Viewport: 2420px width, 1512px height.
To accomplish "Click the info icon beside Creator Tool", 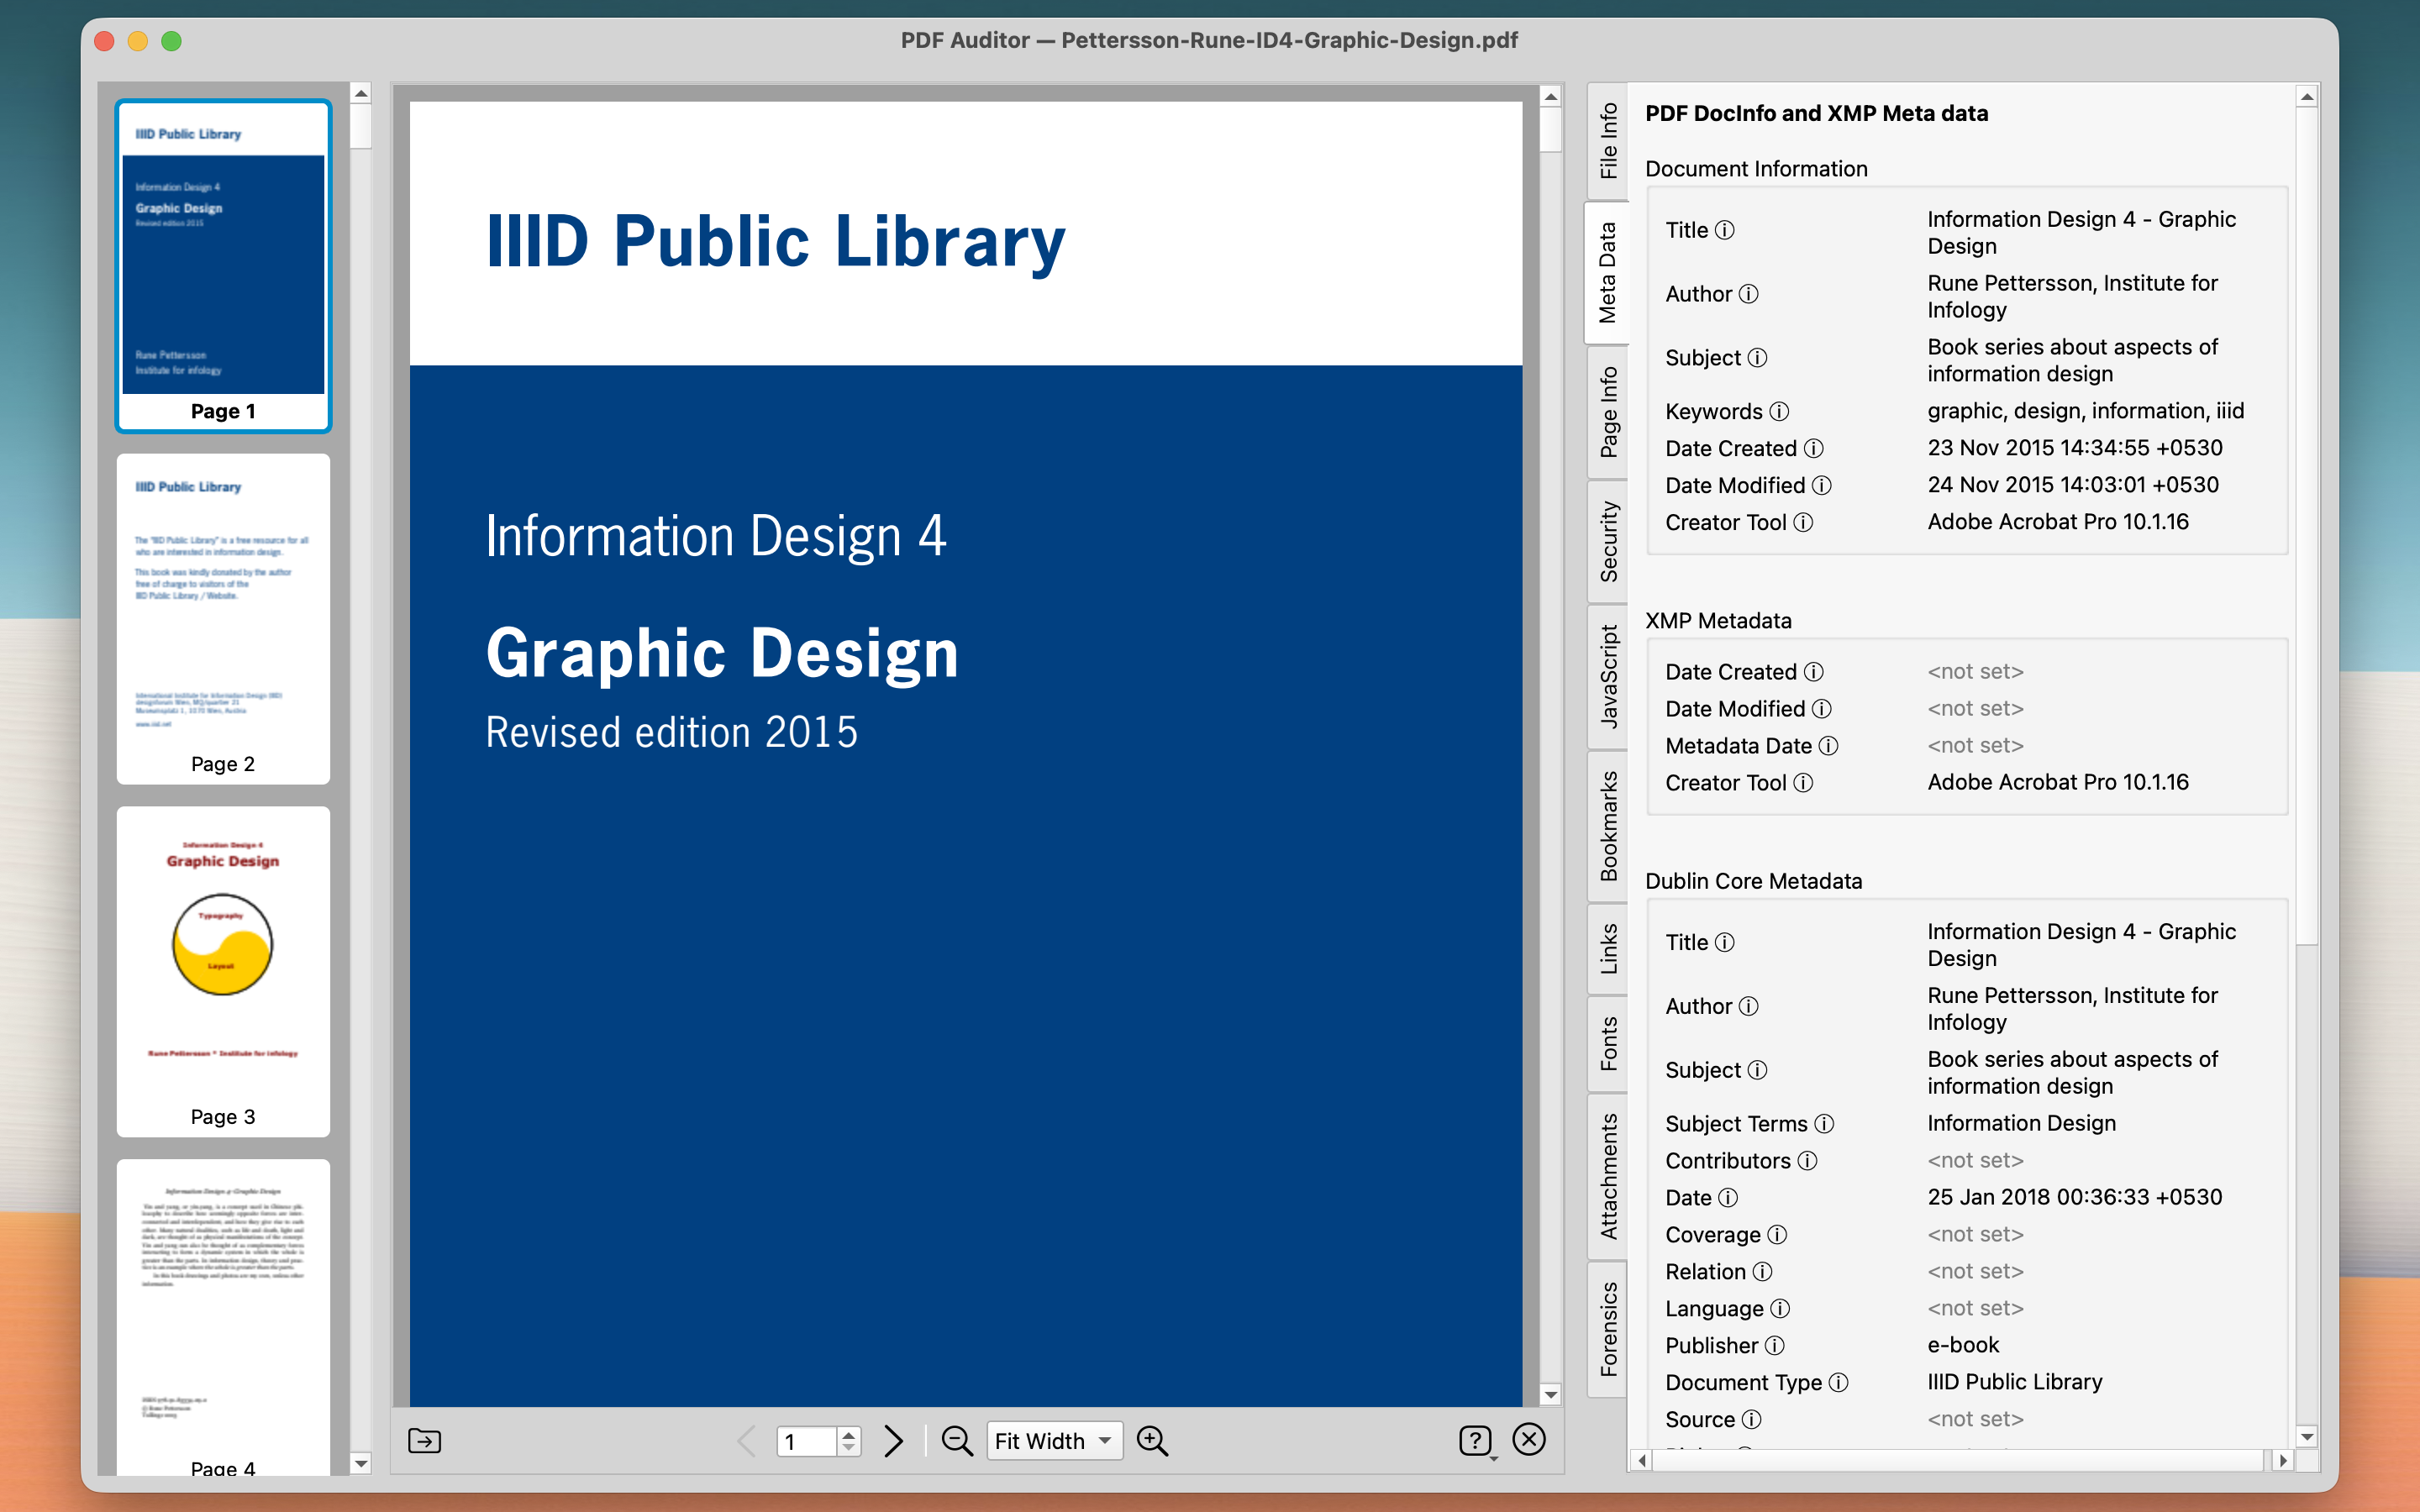I will [x=1803, y=522].
